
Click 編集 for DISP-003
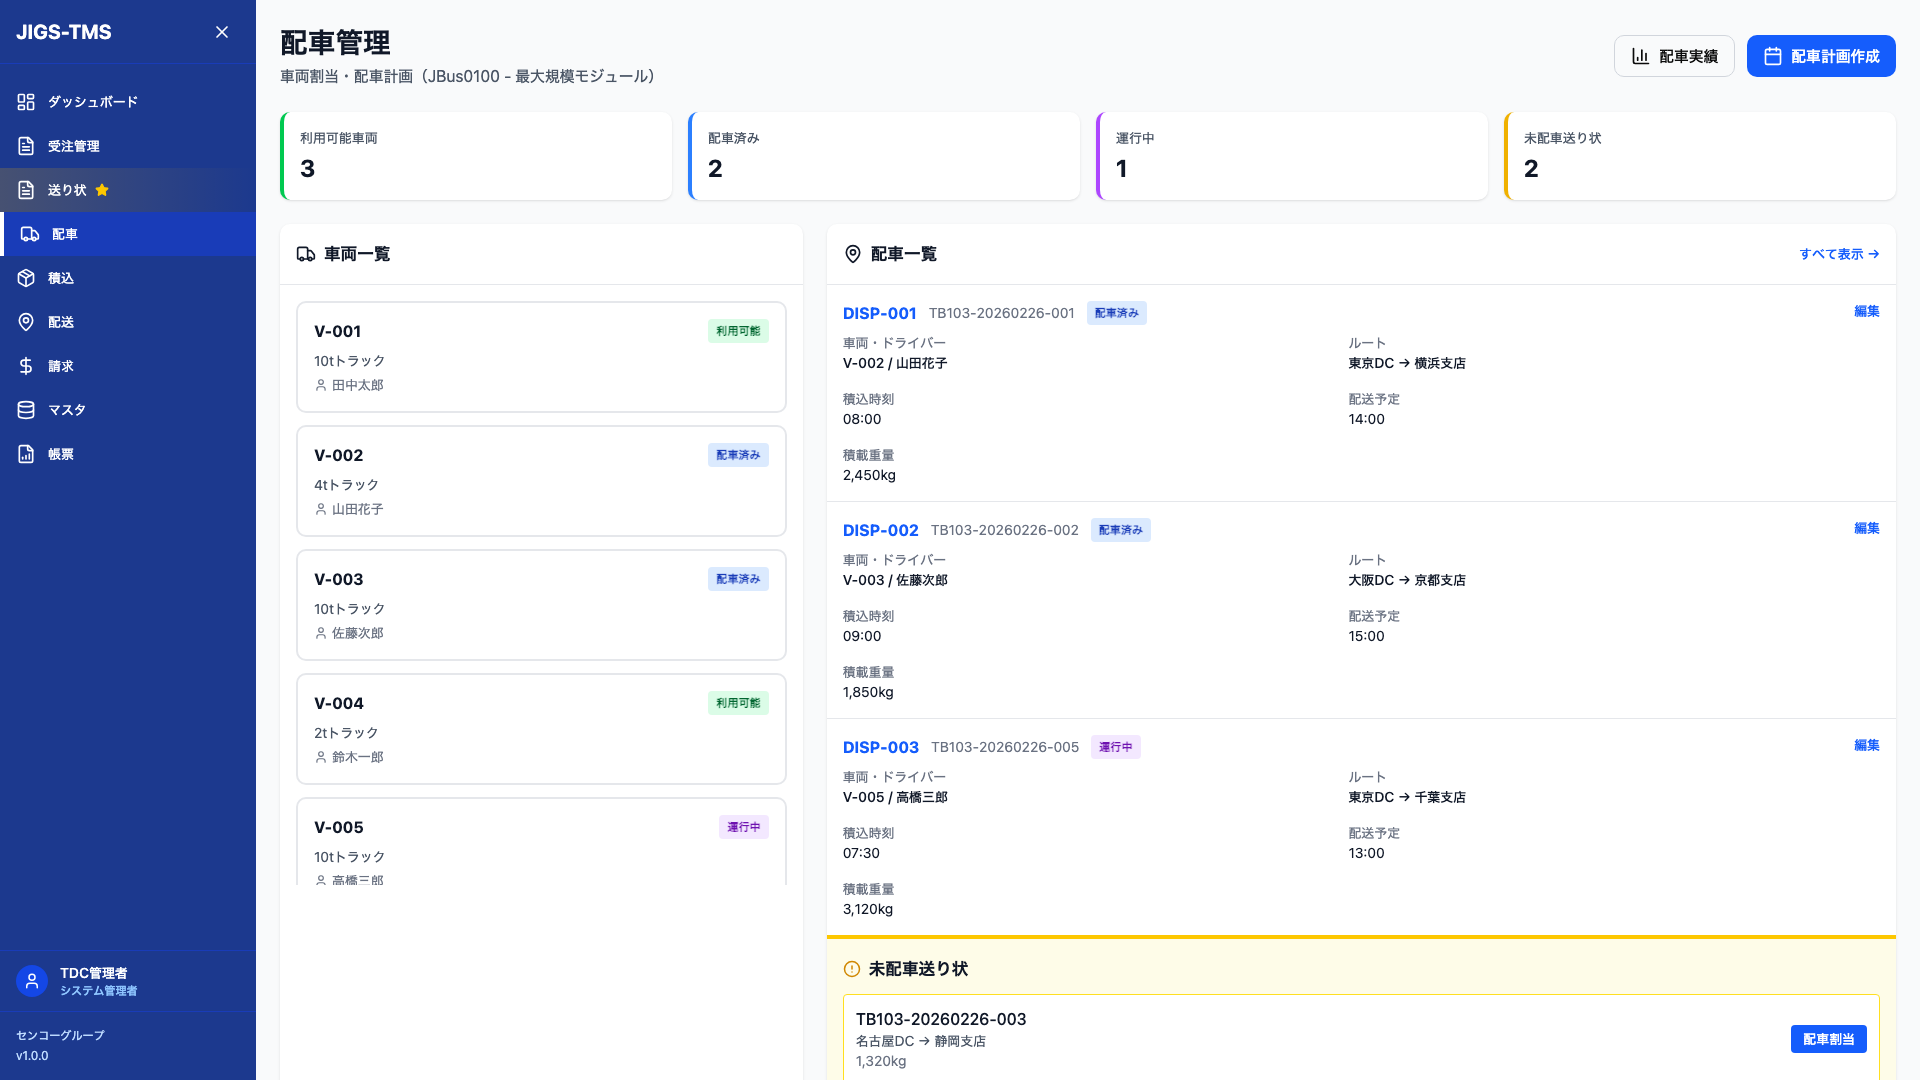(1866, 745)
